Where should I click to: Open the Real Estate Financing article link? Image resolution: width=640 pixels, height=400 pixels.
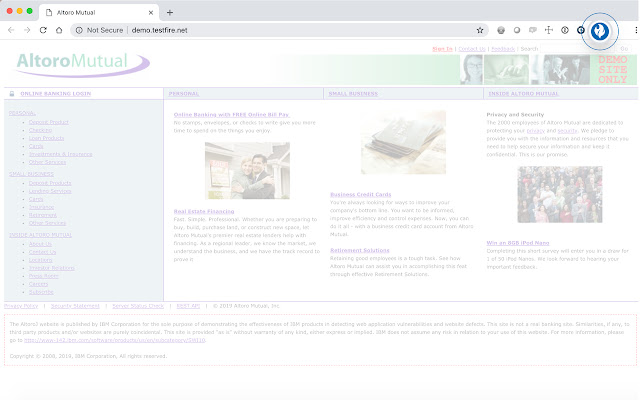(x=204, y=211)
